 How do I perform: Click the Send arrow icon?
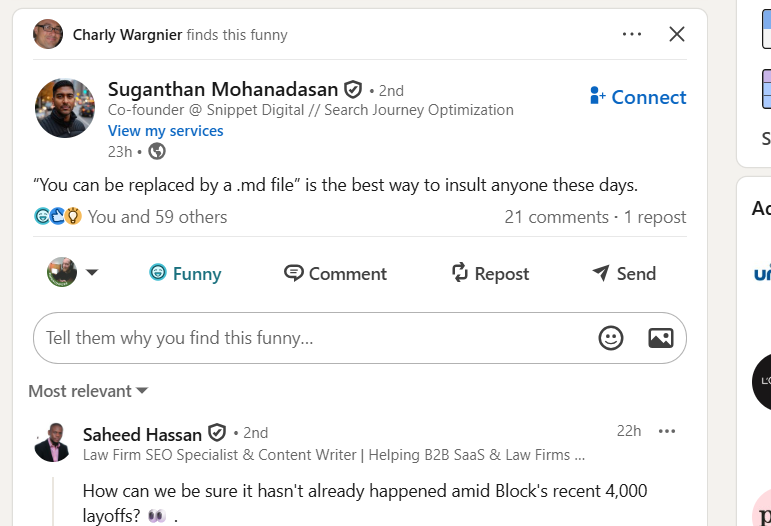coord(601,273)
